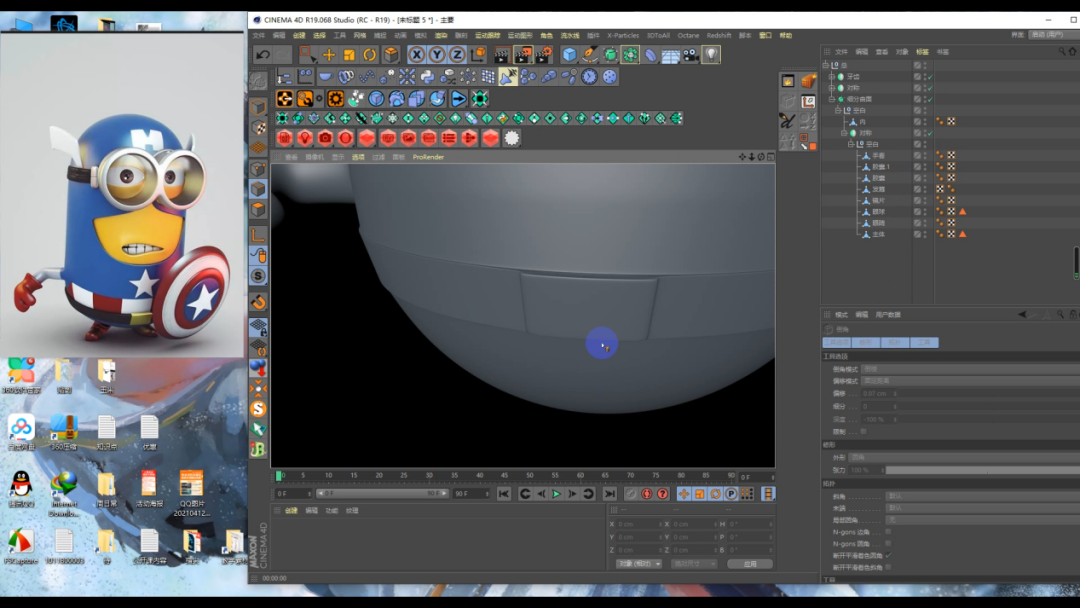
Task: Open the Octane menu
Action: point(688,35)
